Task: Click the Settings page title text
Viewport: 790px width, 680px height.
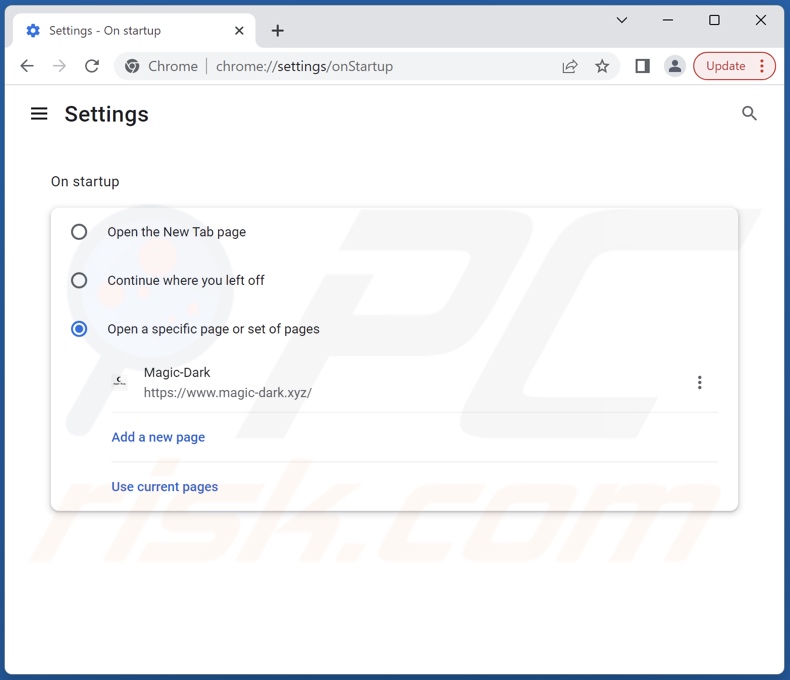Action: [x=106, y=114]
